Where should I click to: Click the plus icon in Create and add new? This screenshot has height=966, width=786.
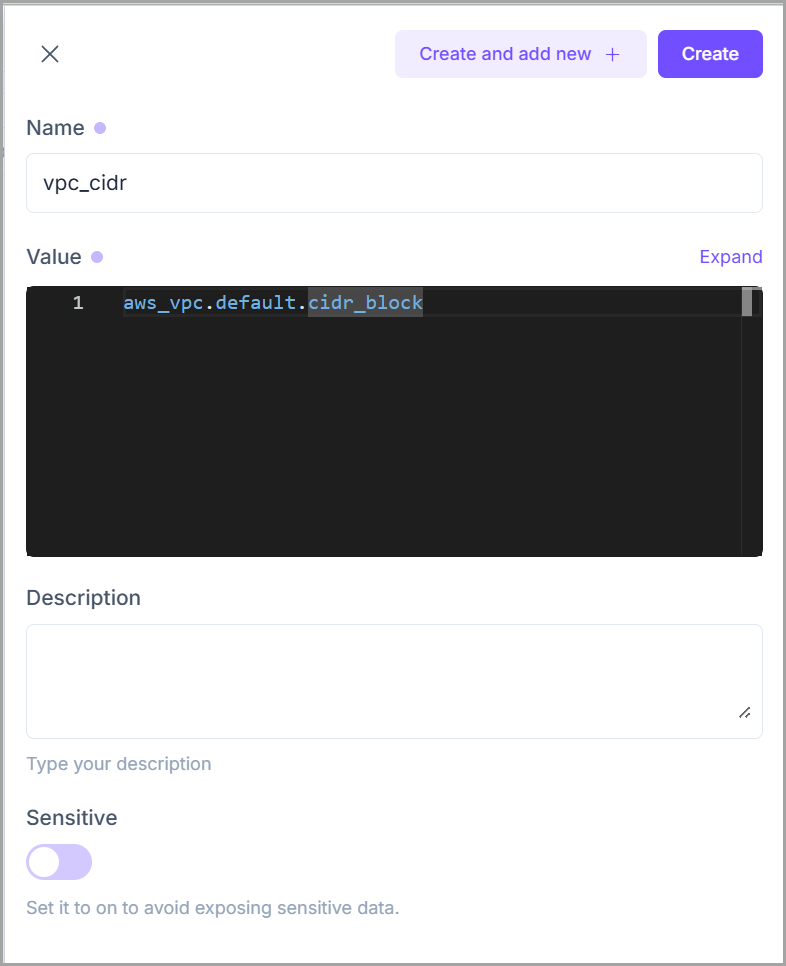[613, 54]
